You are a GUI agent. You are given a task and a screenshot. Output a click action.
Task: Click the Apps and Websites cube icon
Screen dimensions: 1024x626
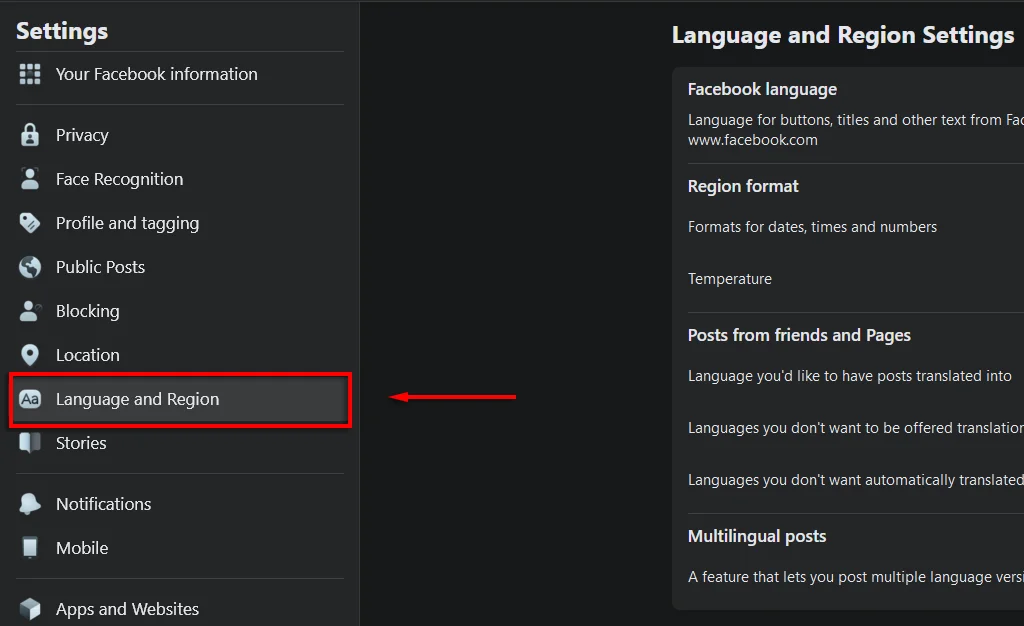tap(30, 609)
